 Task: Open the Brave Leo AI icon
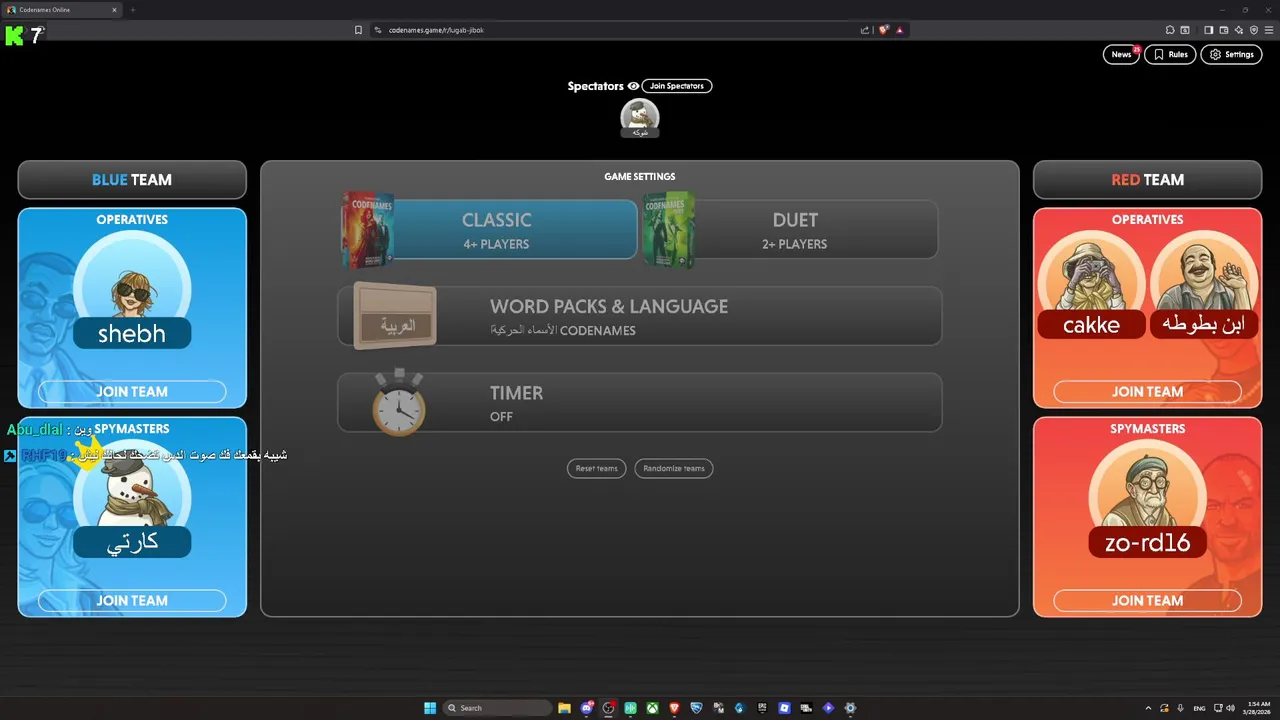tap(1239, 30)
